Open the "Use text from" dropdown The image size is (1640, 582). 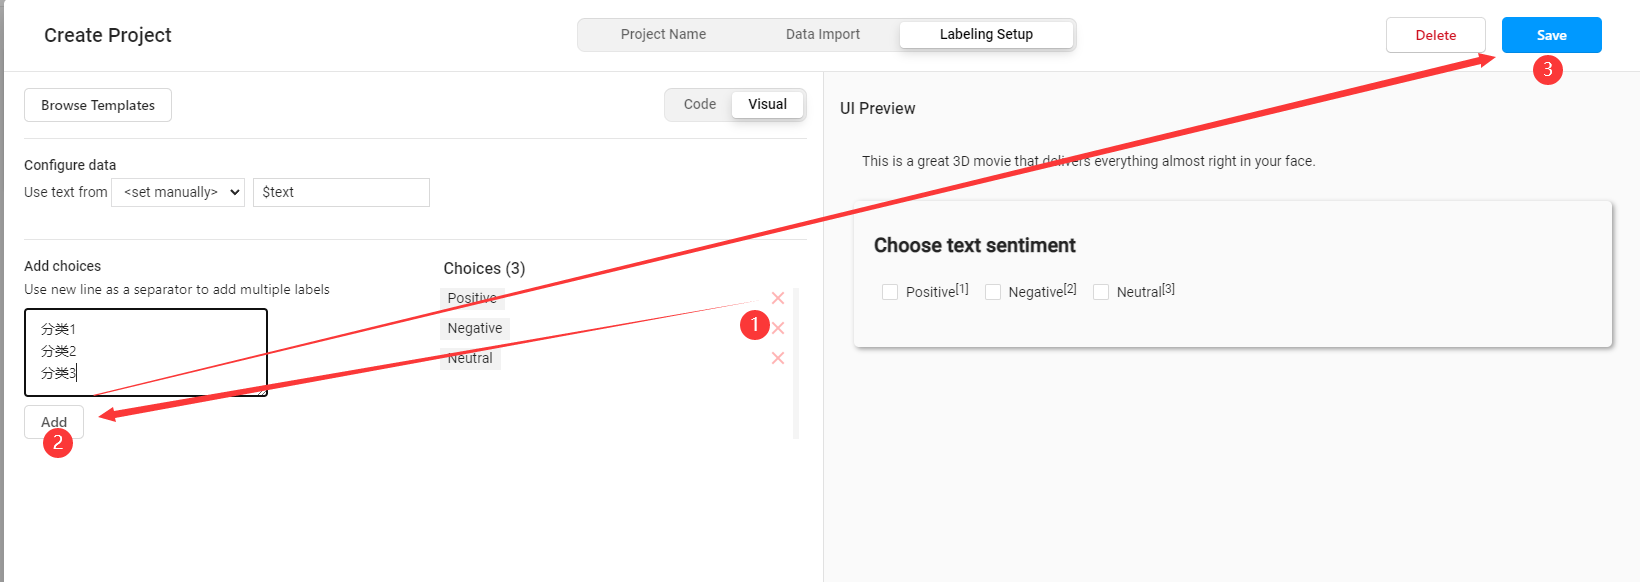pyautogui.click(x=178, y=192)
